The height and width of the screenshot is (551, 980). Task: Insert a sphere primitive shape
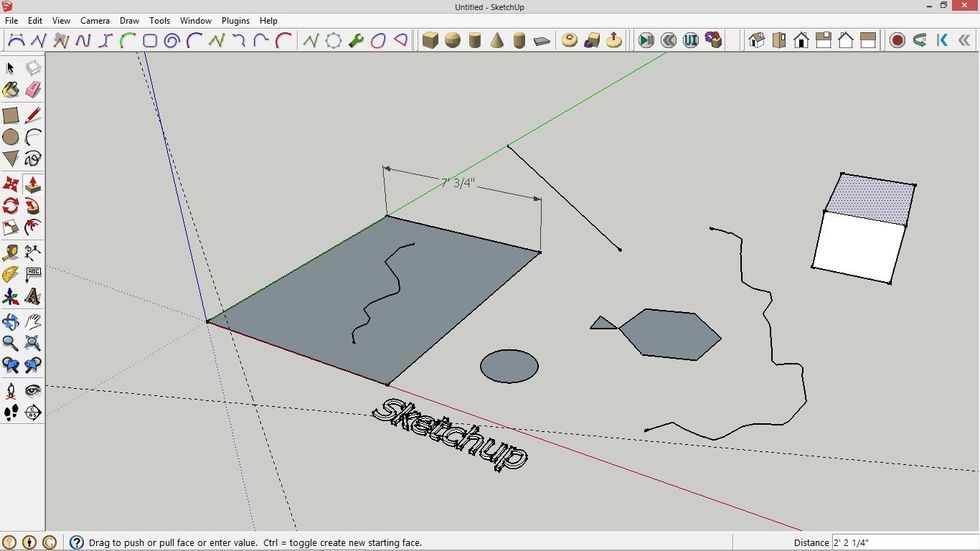tap(452, 41)
